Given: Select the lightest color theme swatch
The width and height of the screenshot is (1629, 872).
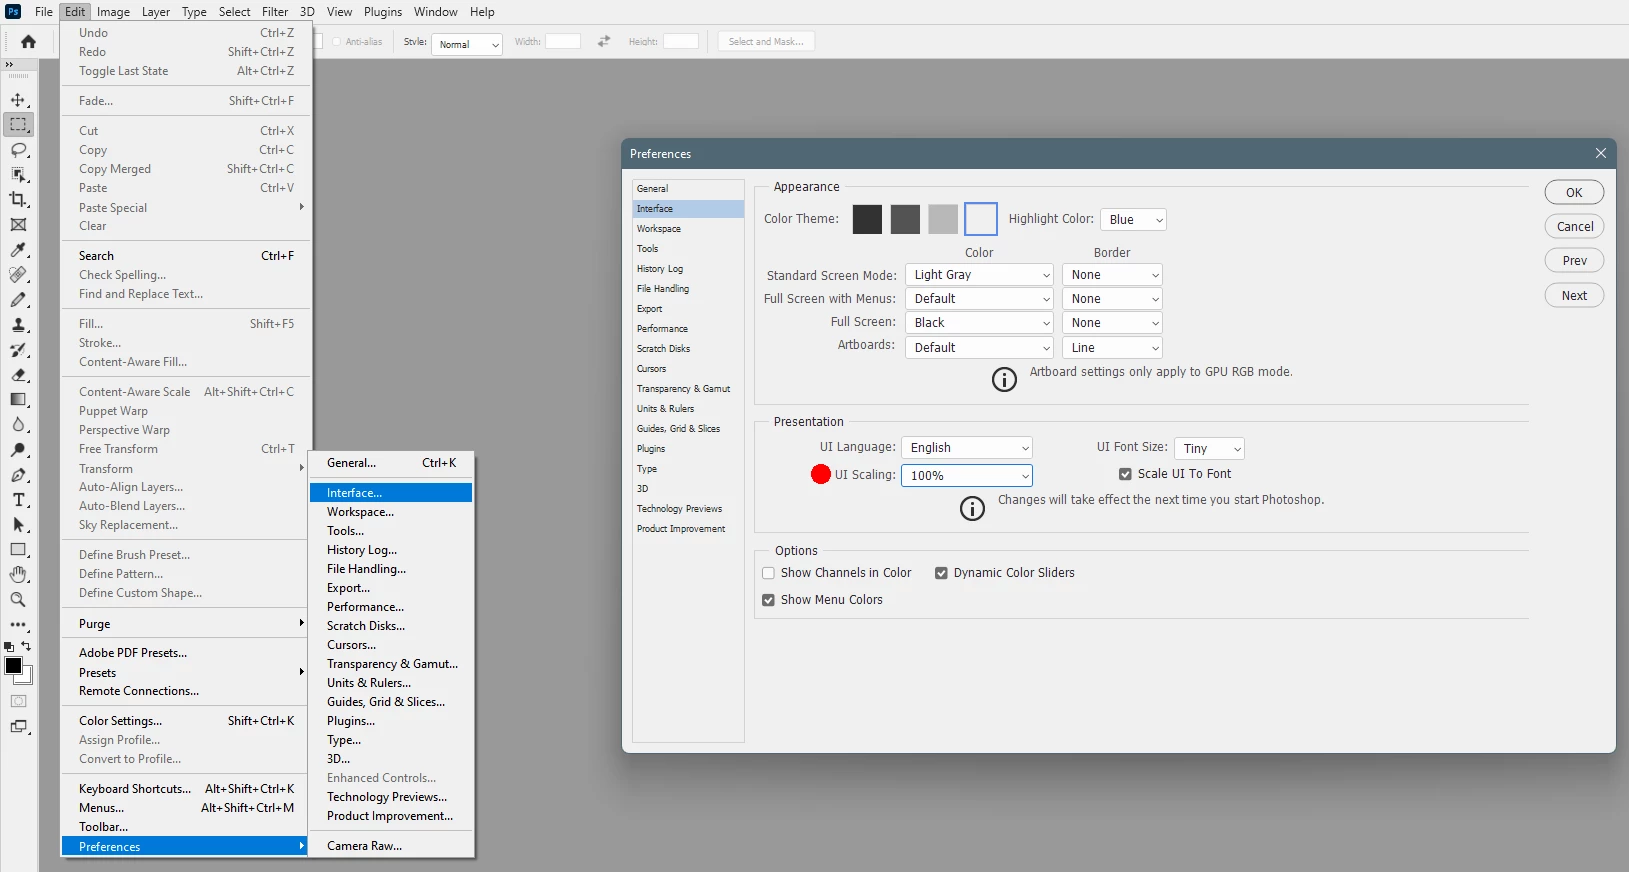Looking at the screenshot, I should tap(981, 219).
